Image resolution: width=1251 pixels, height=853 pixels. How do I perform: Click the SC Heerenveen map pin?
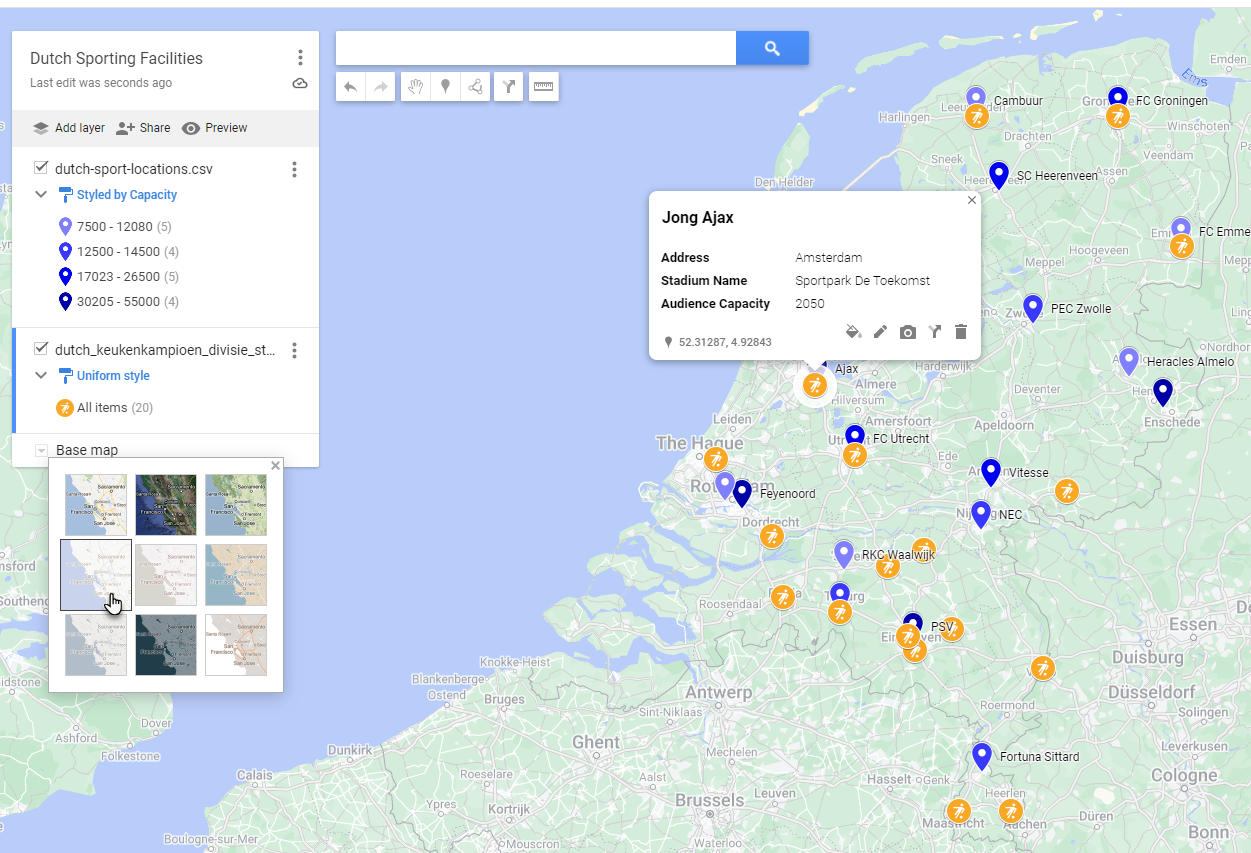[x=998, y=175]
